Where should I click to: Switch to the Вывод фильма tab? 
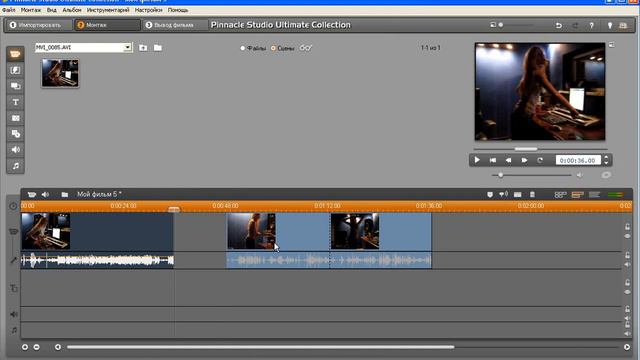tap(174, 25)
